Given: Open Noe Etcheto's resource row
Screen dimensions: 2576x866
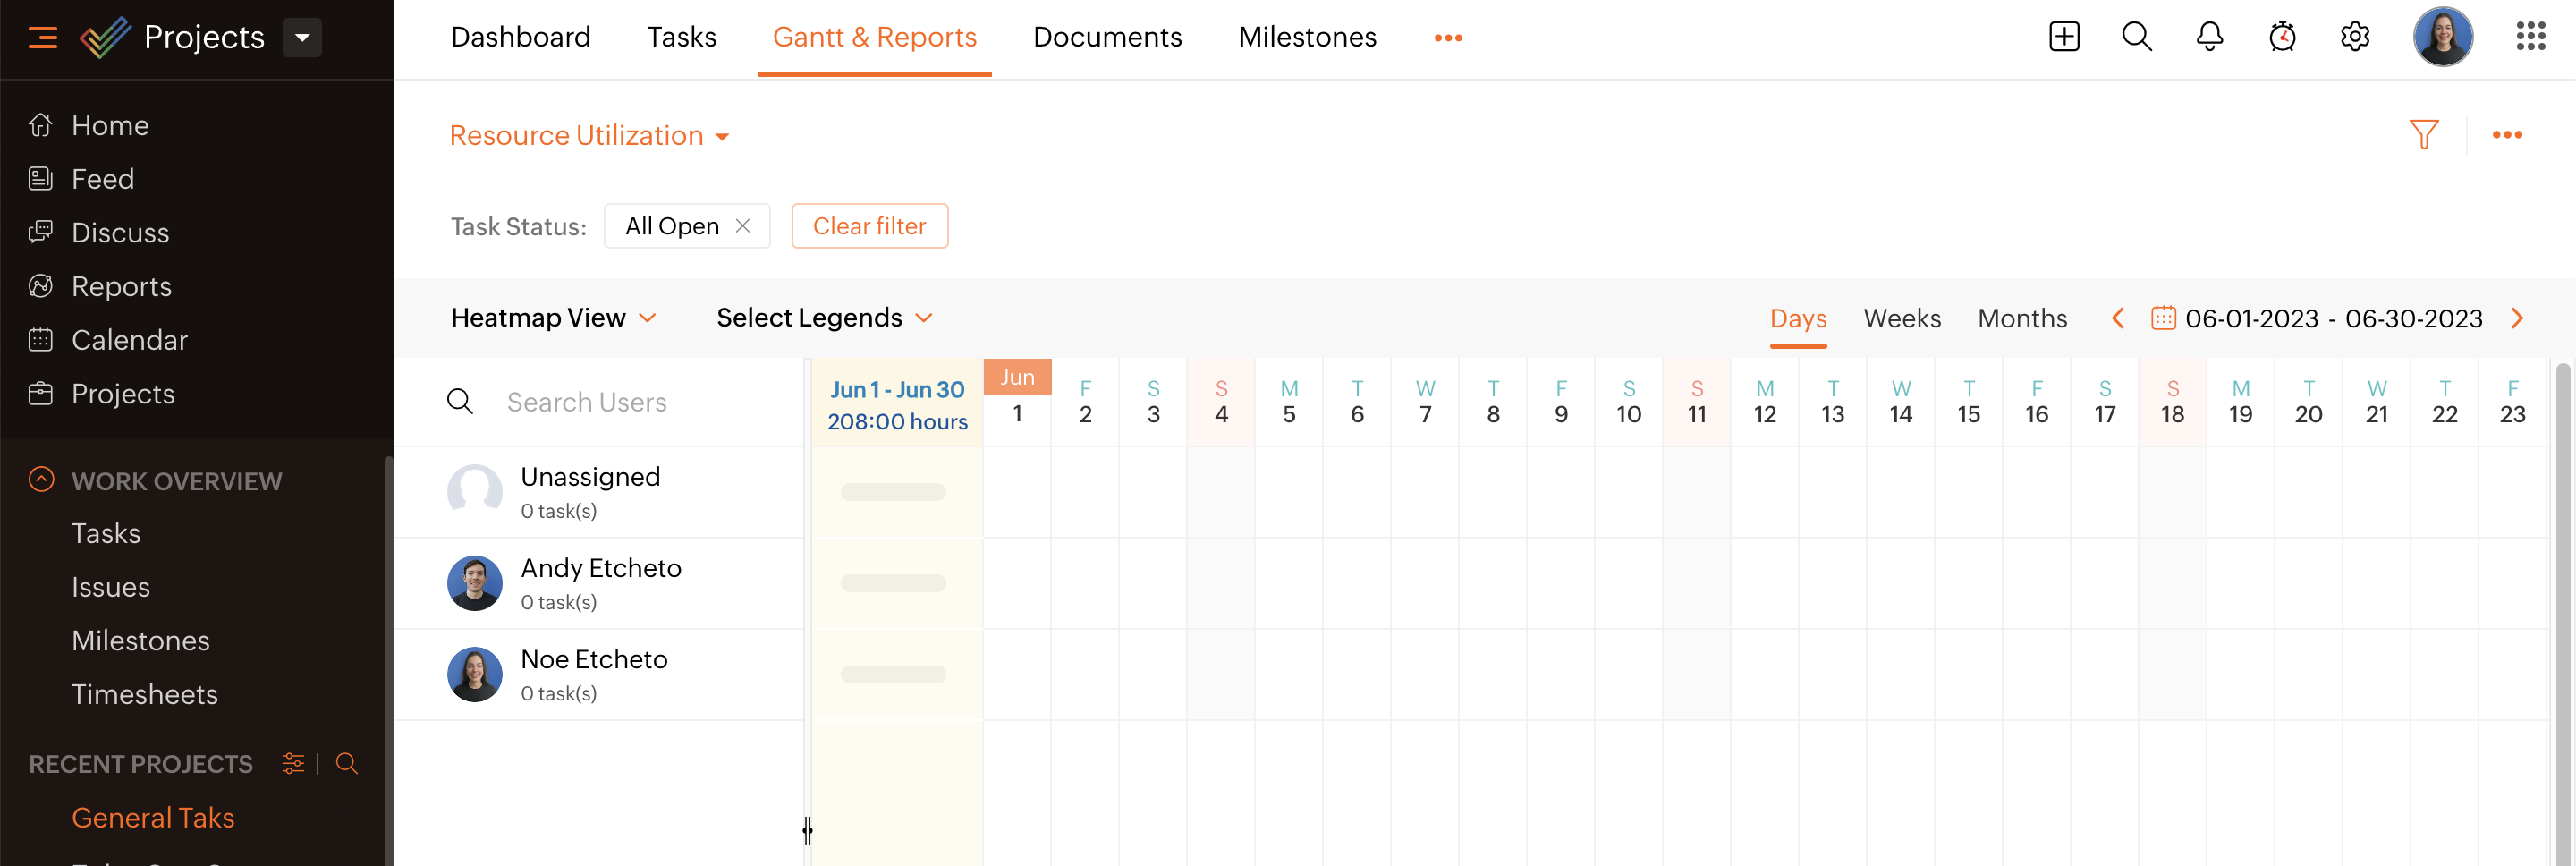Looking at the screenshot, I should [x=599, y=675].
